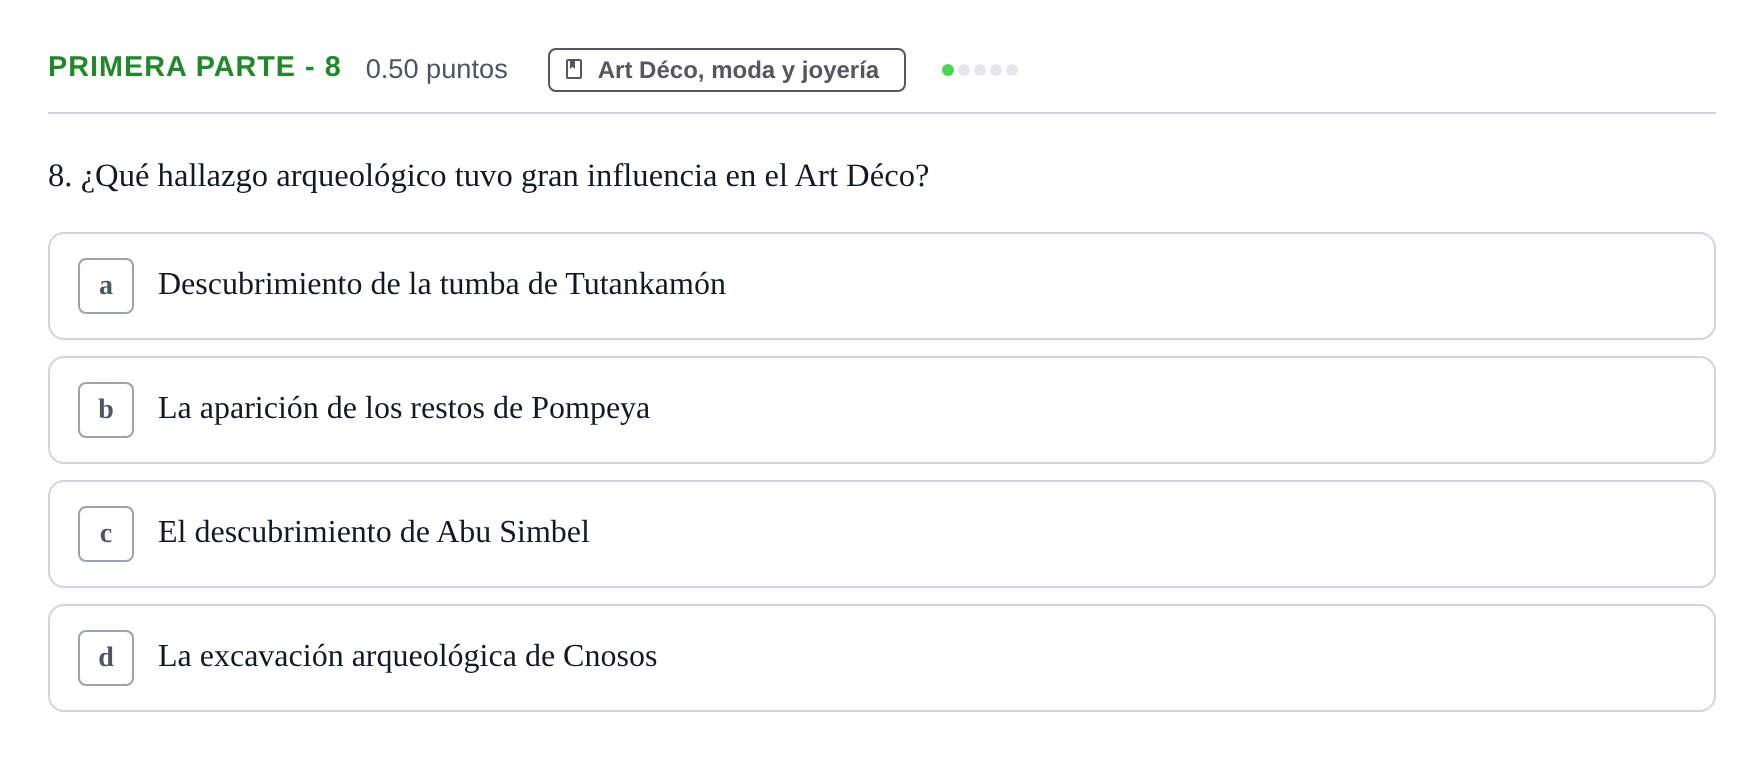Click the question text about Art Déco hallazgo
This screenshot has width=1764, height=762.
(489, 176)
